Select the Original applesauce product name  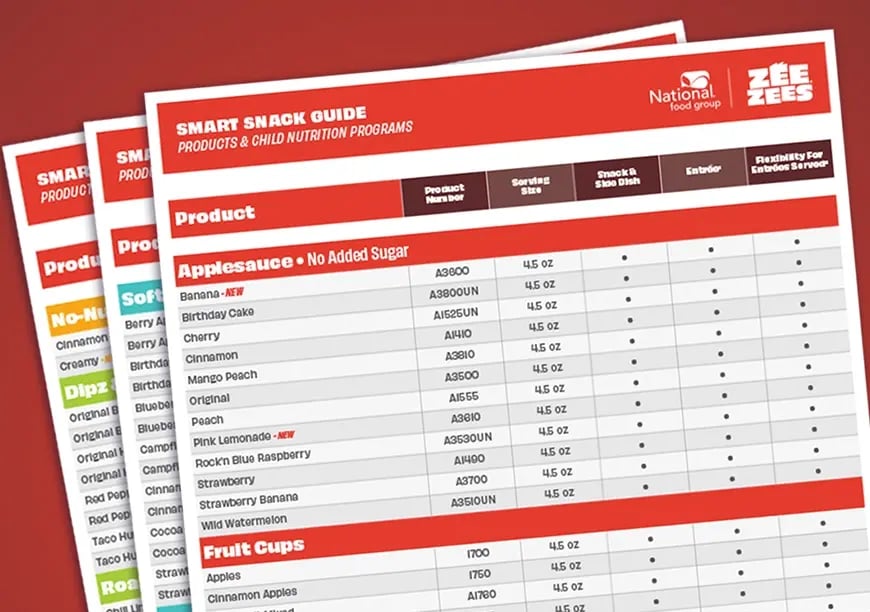click(x=209, y=399)
